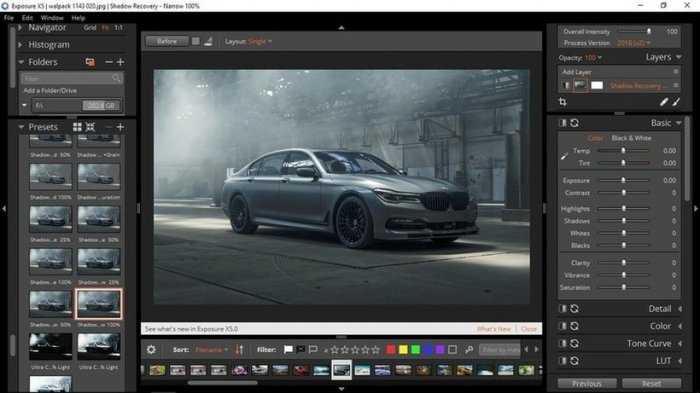
Task: Click the square toggle next to Before
Action: pos(196,41)
